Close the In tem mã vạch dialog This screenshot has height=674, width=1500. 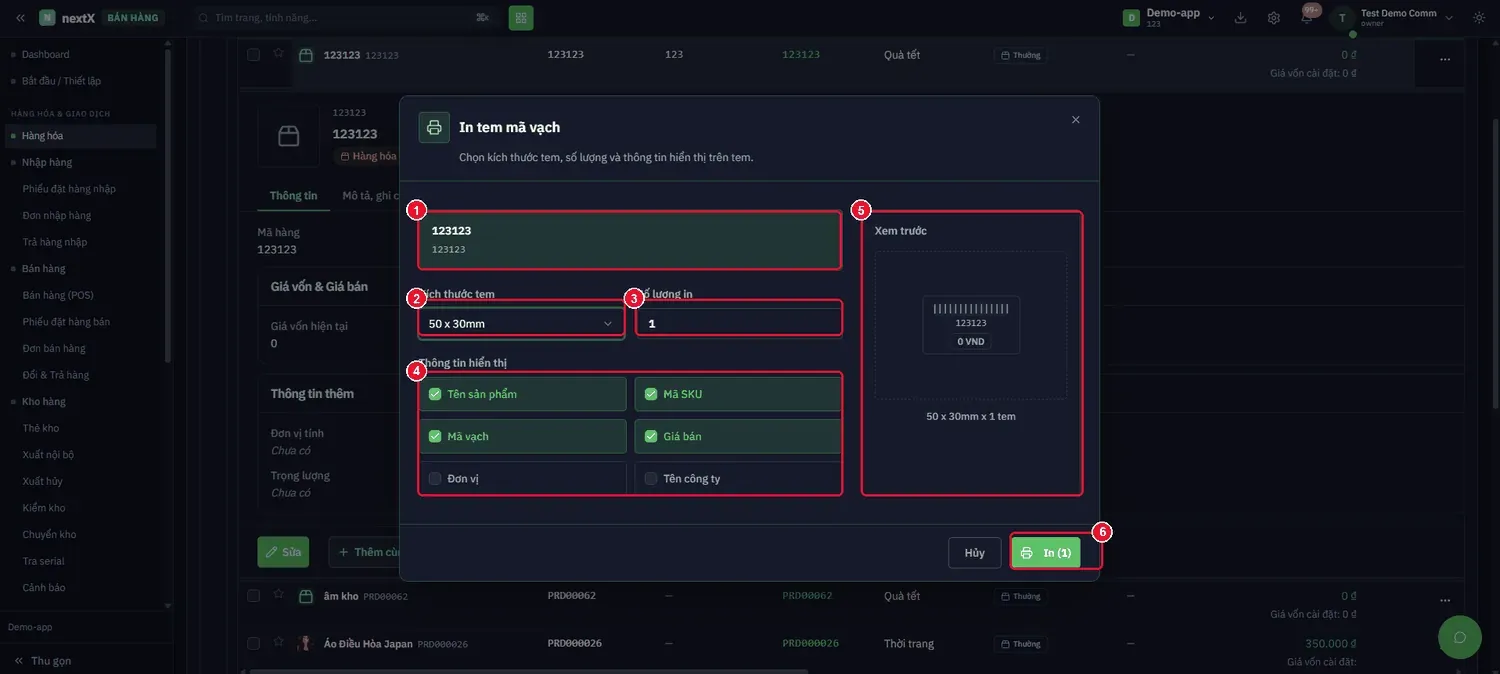[x=1076, y=120]
